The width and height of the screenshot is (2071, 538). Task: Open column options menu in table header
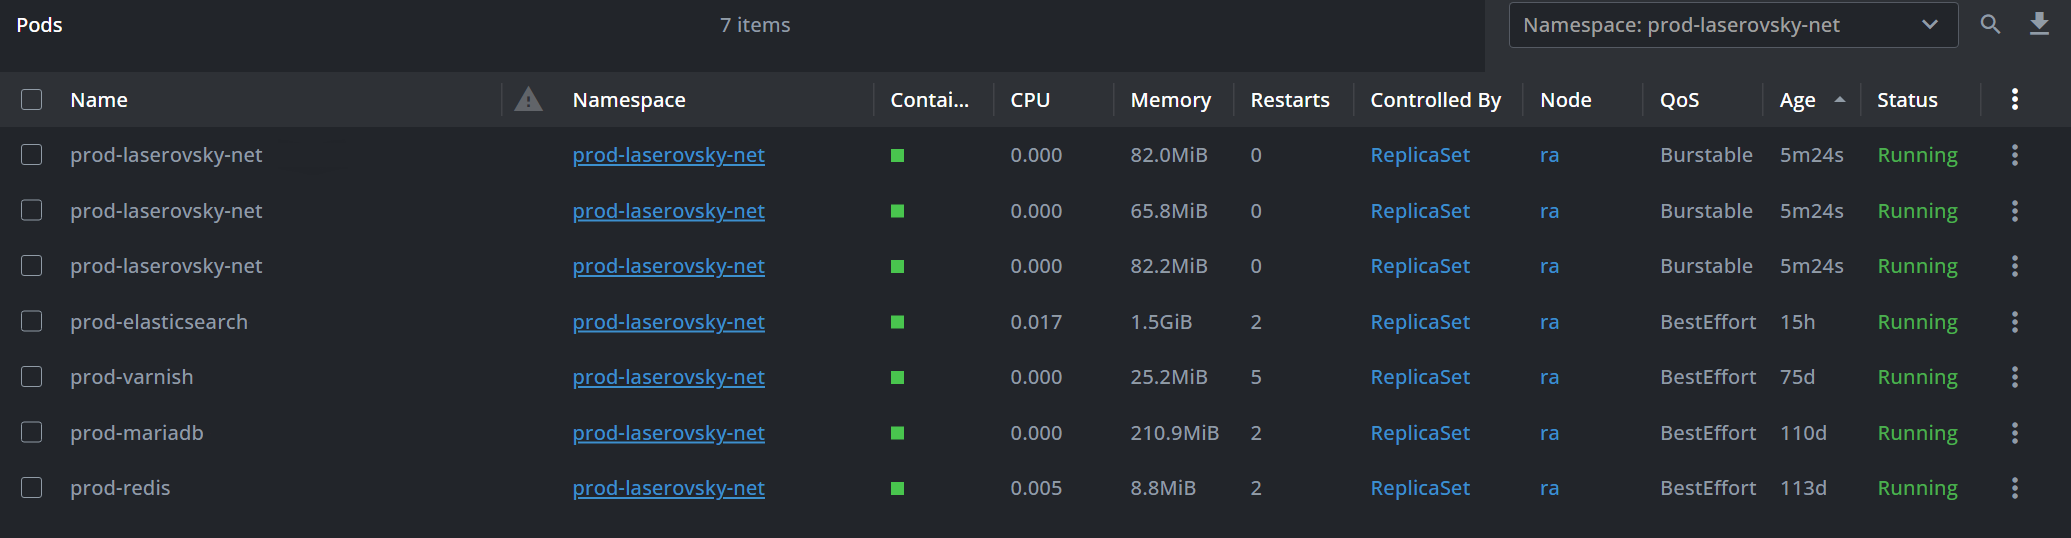click(x=2014, y=99)
